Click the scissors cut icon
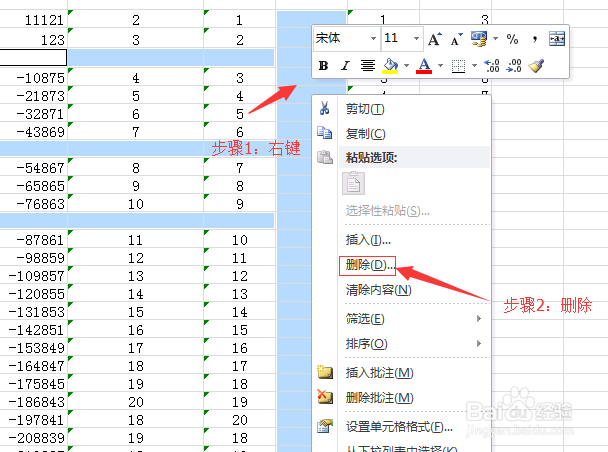This screenshot has width=608, height=452. [325, 108]
